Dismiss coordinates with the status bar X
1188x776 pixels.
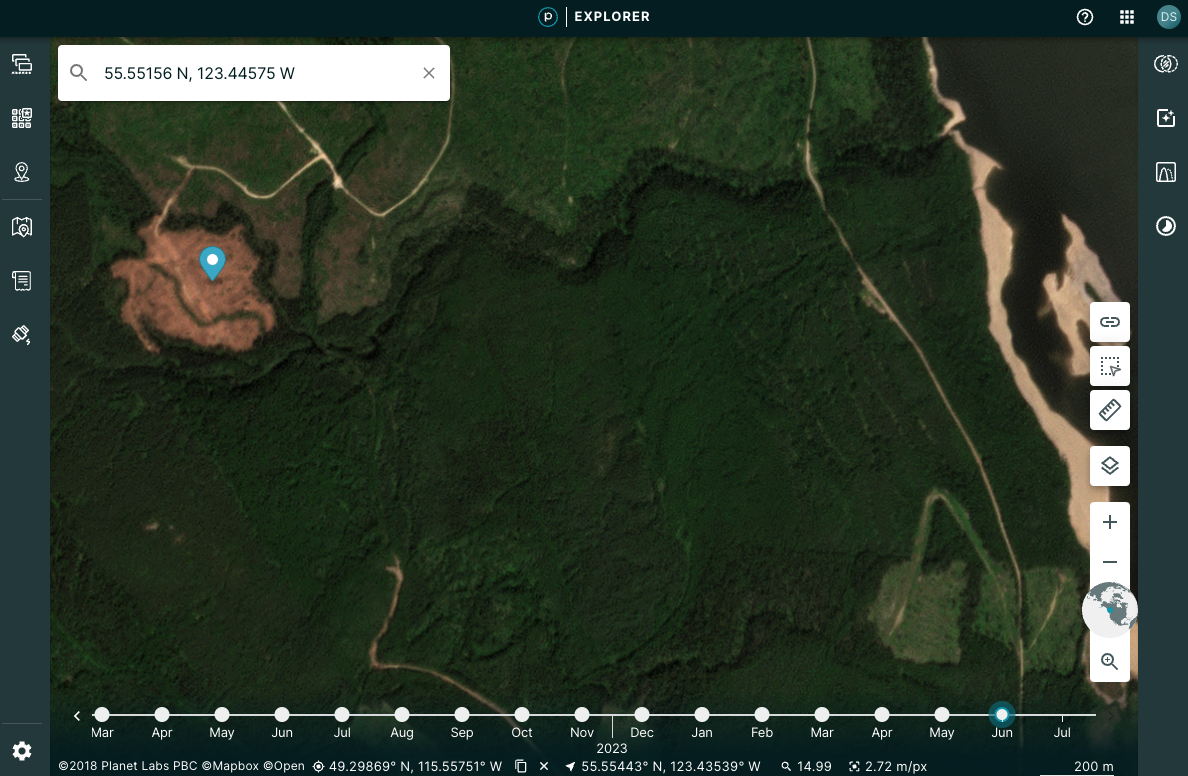coord(544,766)
